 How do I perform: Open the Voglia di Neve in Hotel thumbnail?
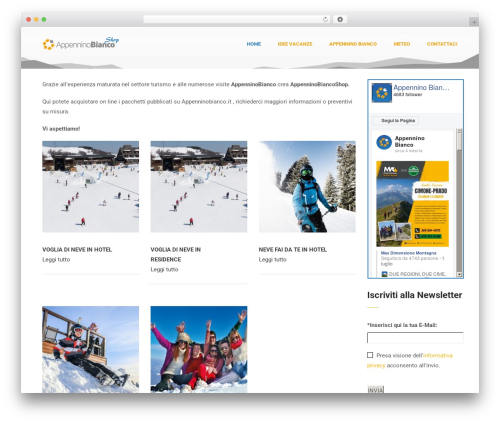pos(90,187)
